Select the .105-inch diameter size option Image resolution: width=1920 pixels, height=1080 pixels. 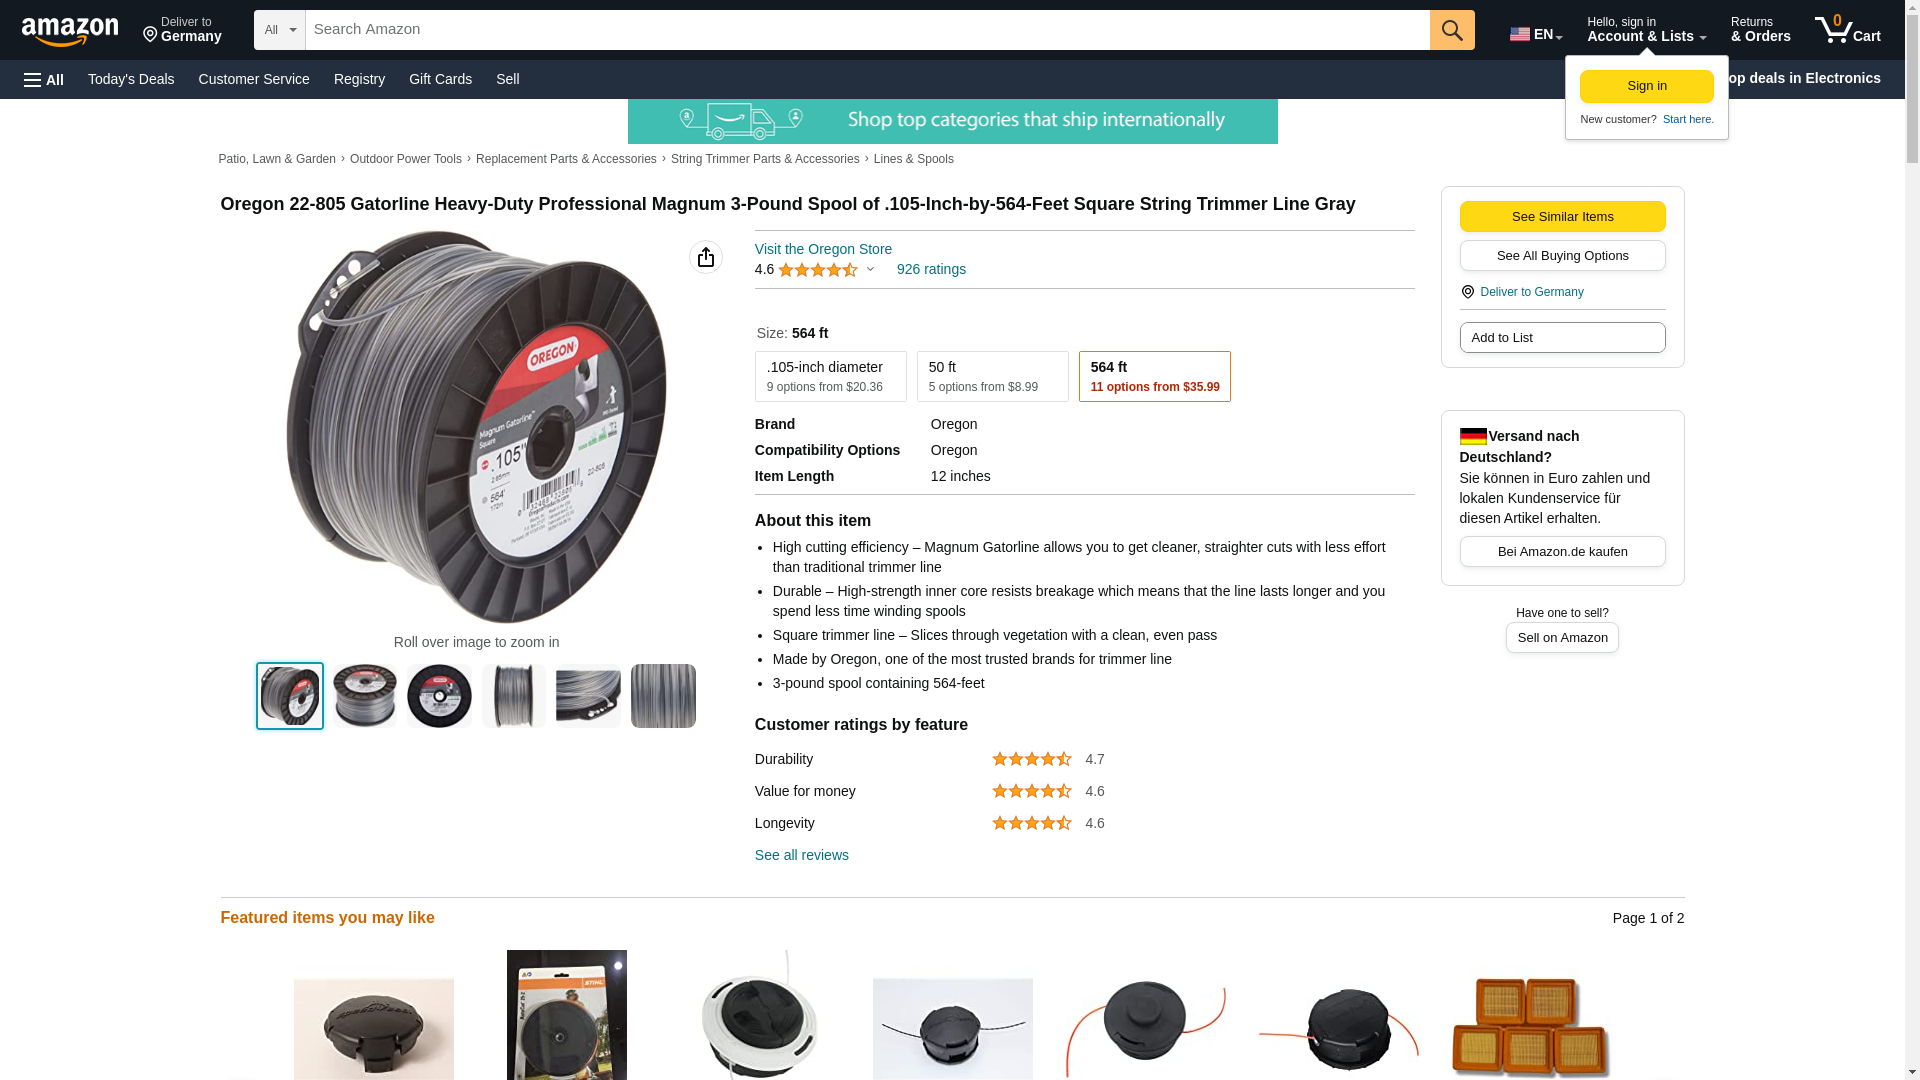click(x=831, y=377)
